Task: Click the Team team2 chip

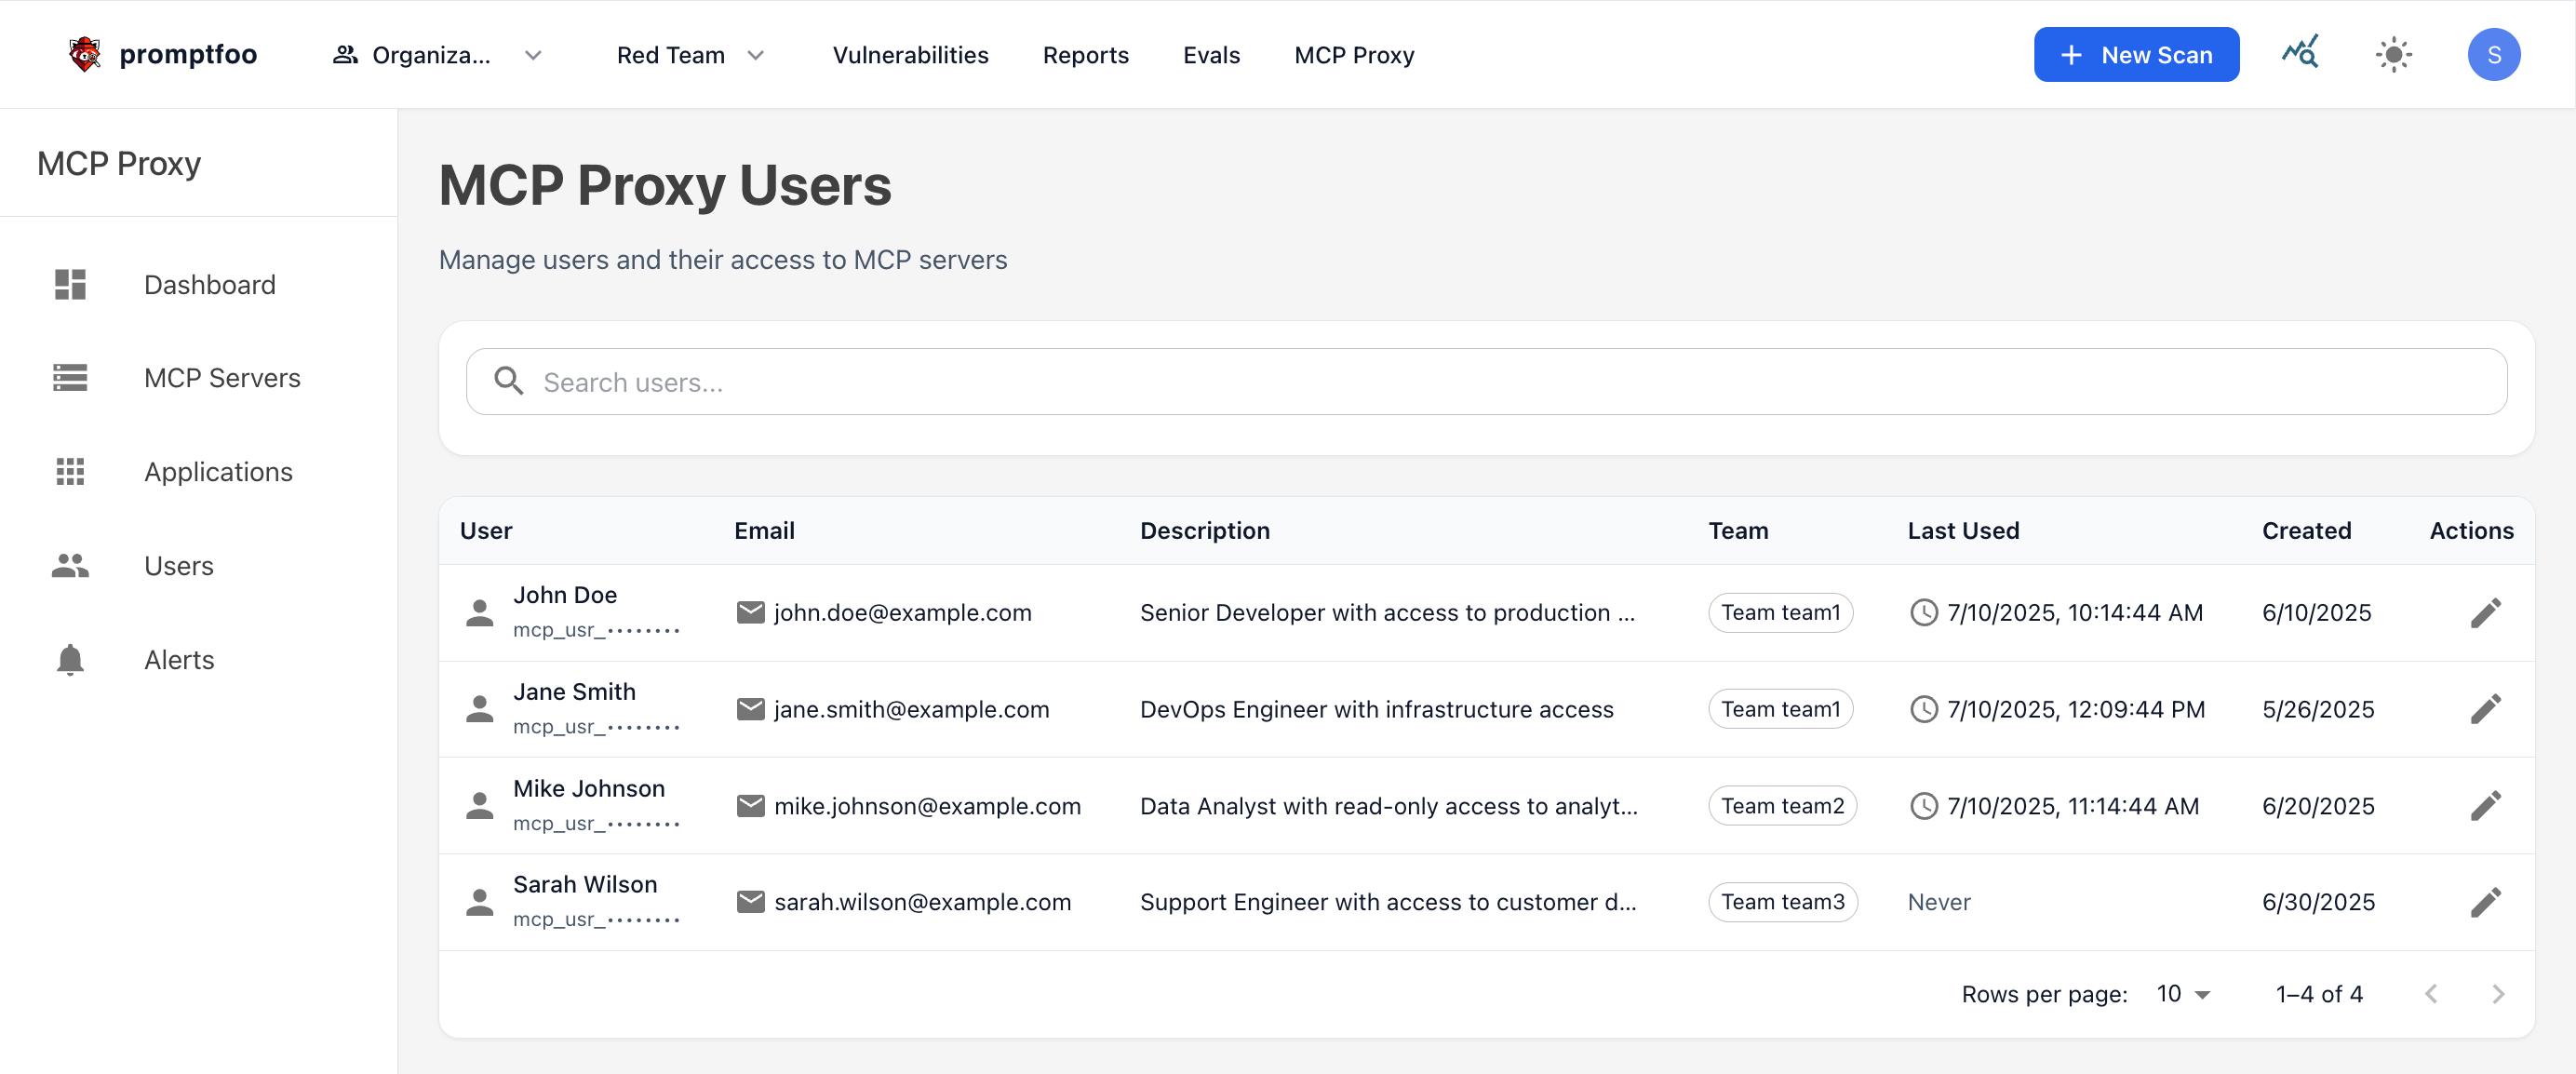Action: (x=1781, y=805)
